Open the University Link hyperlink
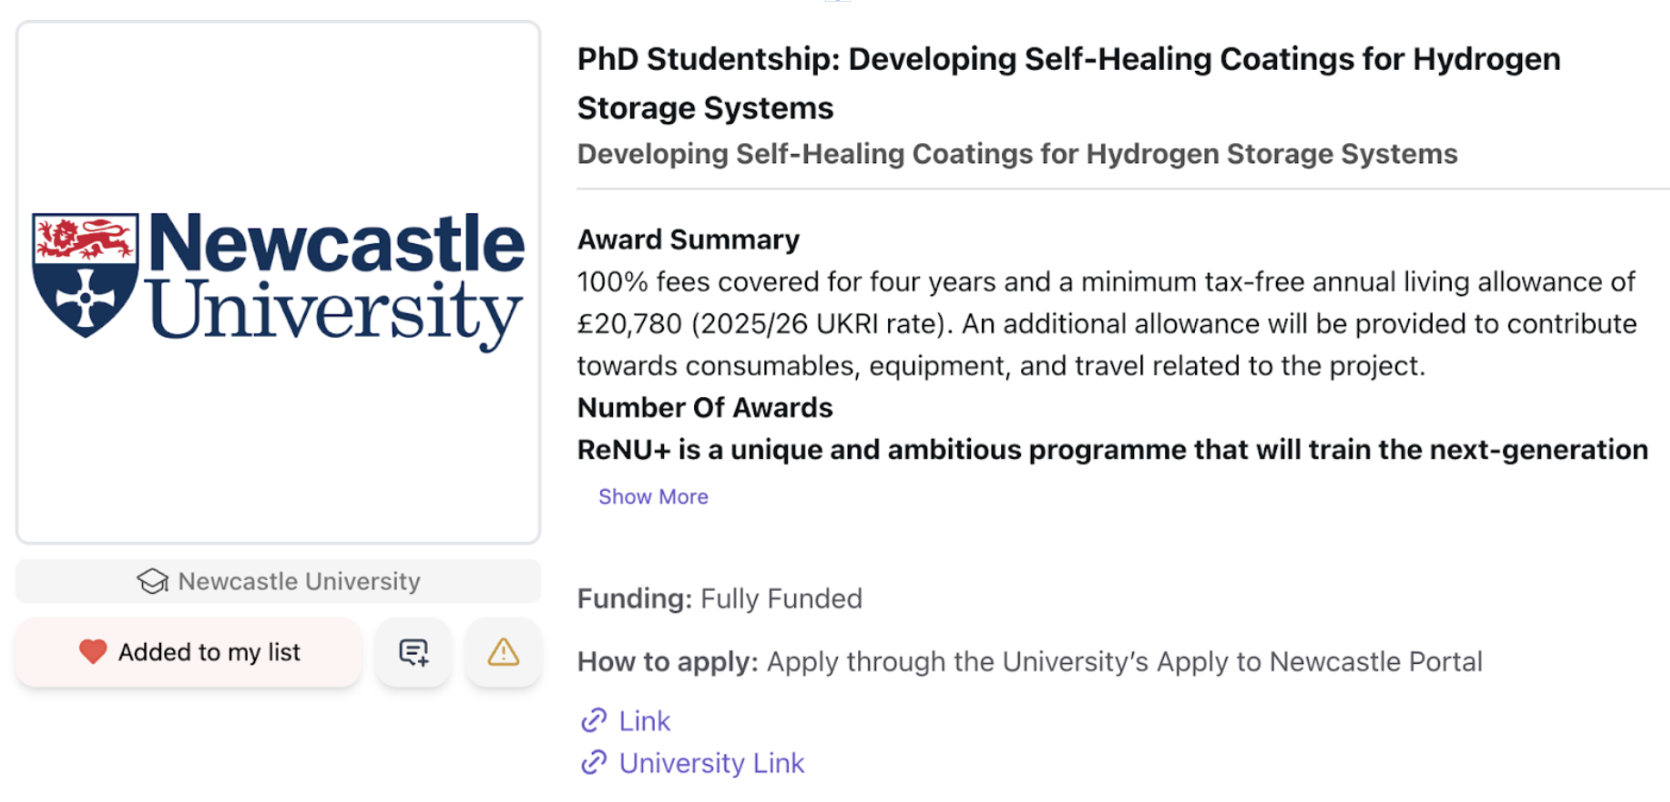 pos(711,764)
